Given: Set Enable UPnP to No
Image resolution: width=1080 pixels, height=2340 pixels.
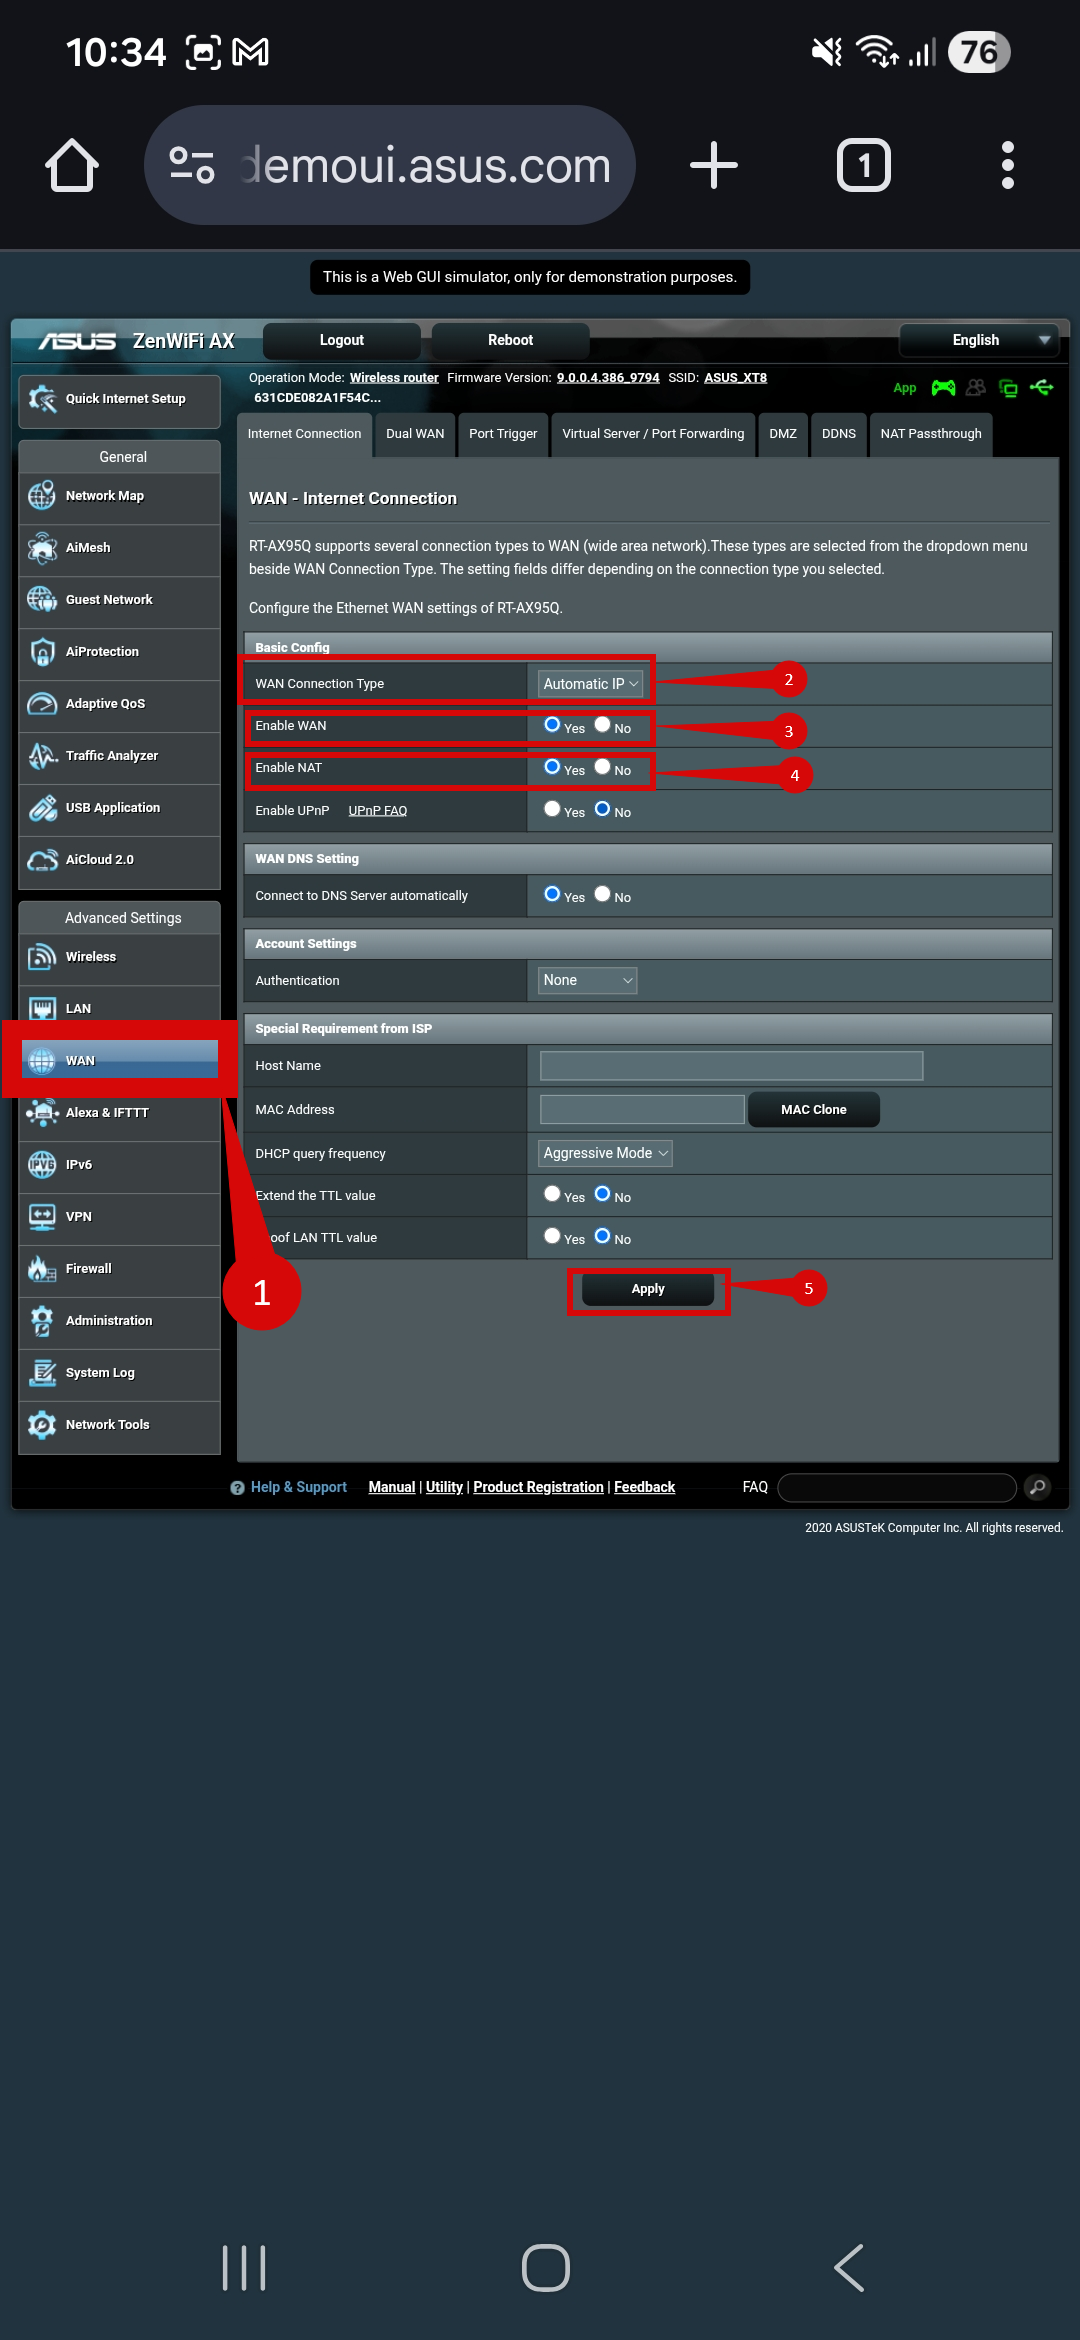Looking at the screenshot, I should (x=602, y=809).
